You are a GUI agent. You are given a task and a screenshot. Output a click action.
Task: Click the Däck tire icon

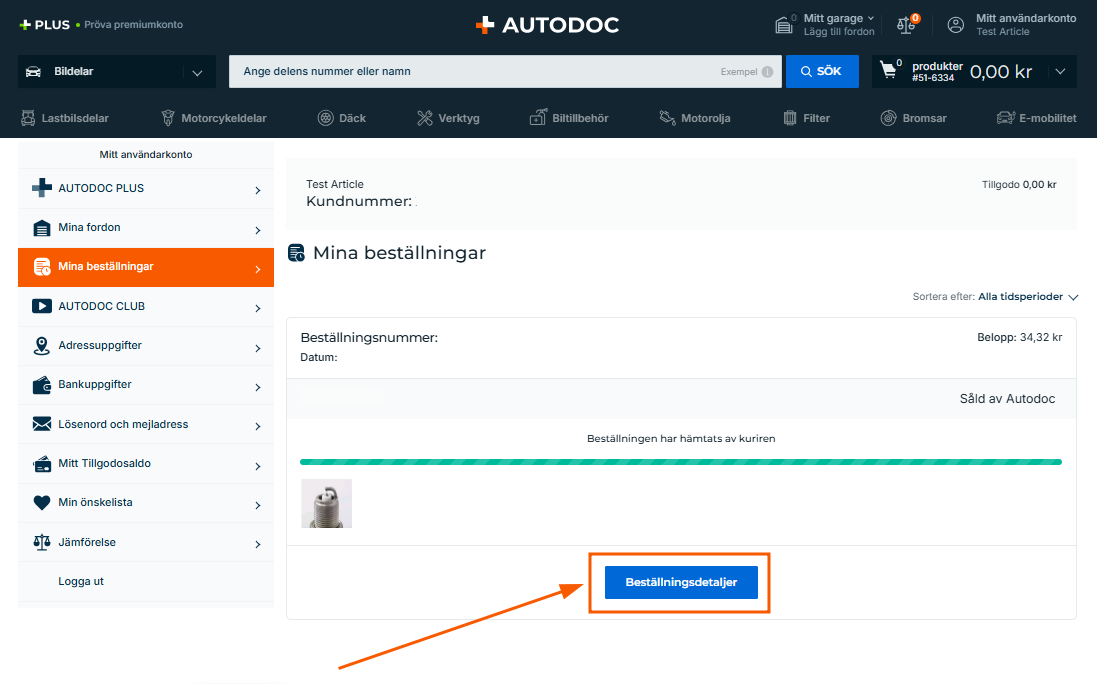[x=326, y=118]
